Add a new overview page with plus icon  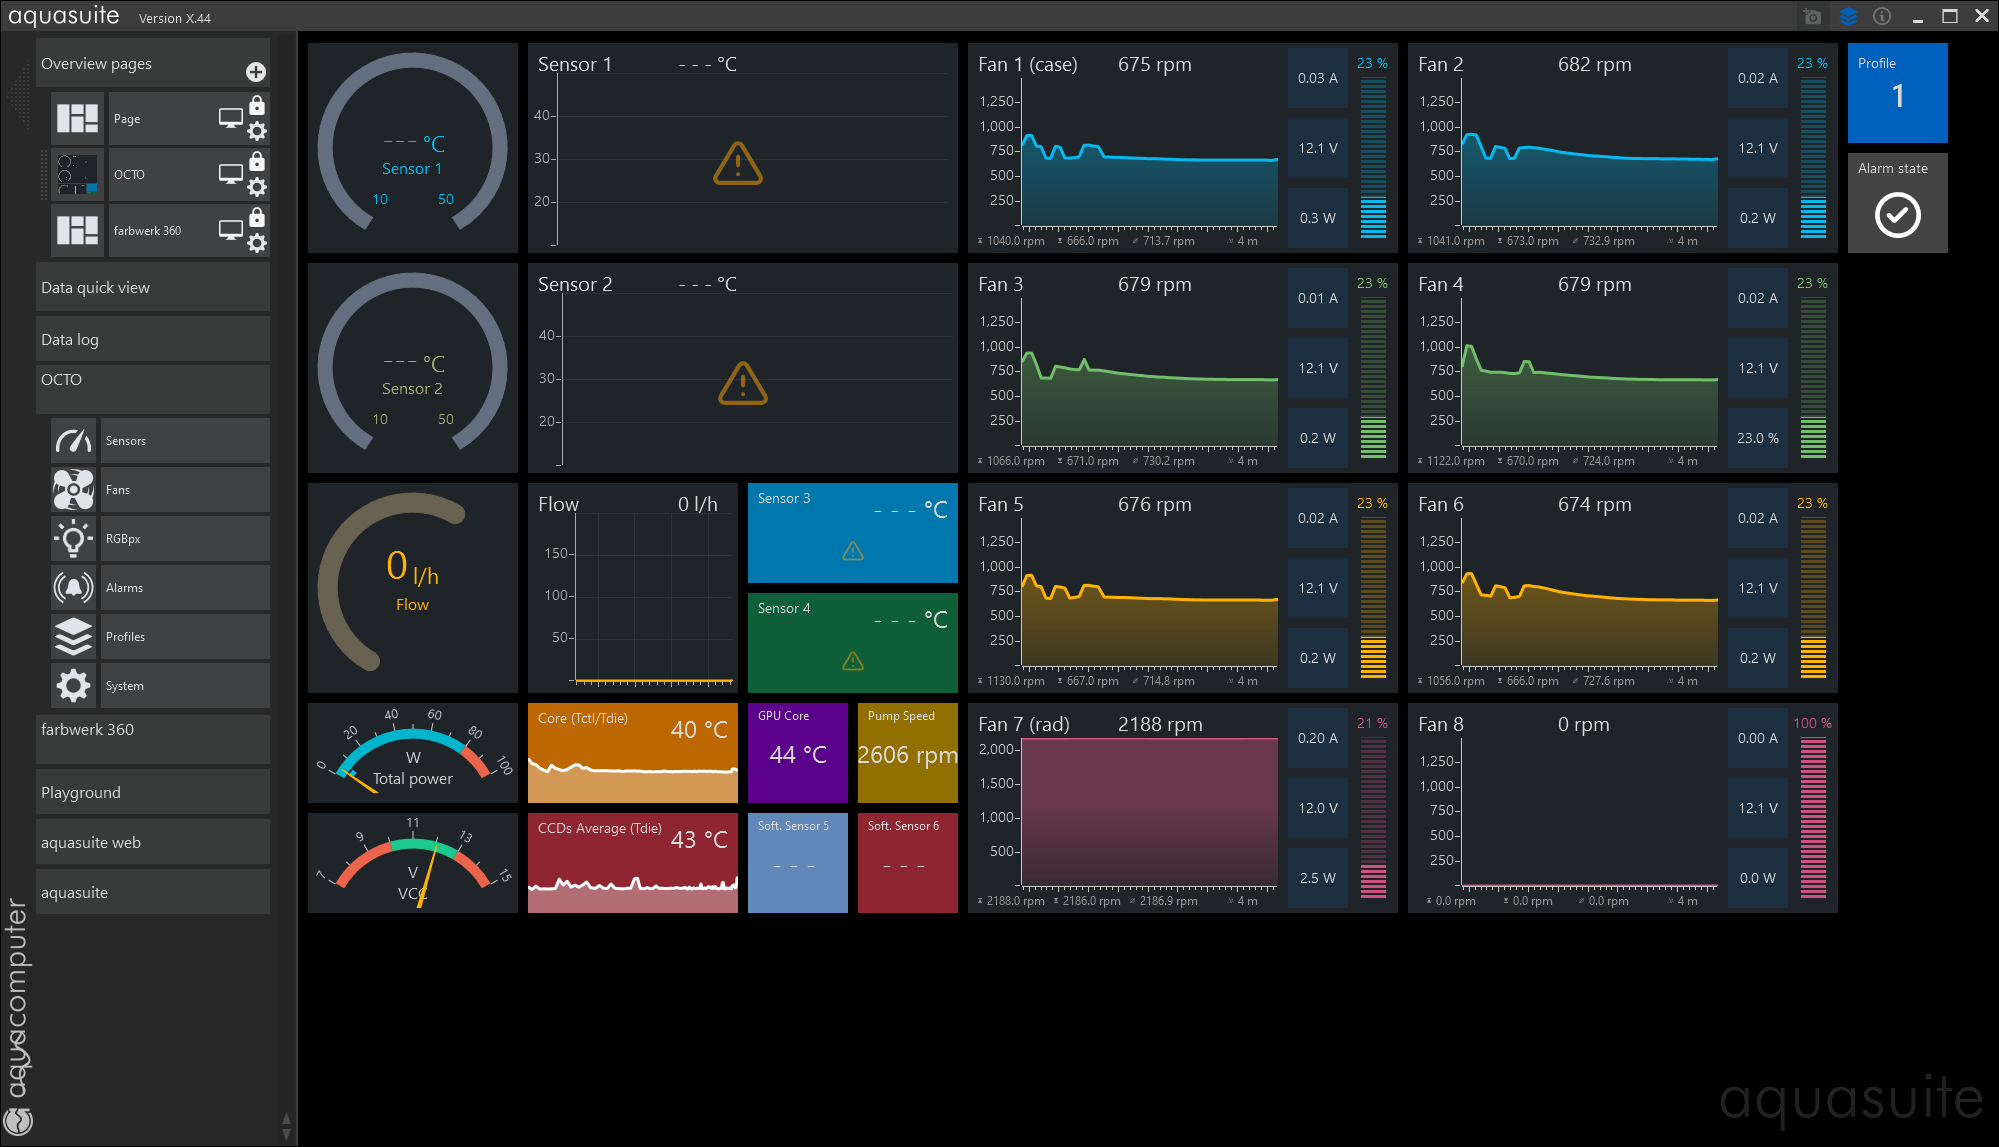(256, 72)
